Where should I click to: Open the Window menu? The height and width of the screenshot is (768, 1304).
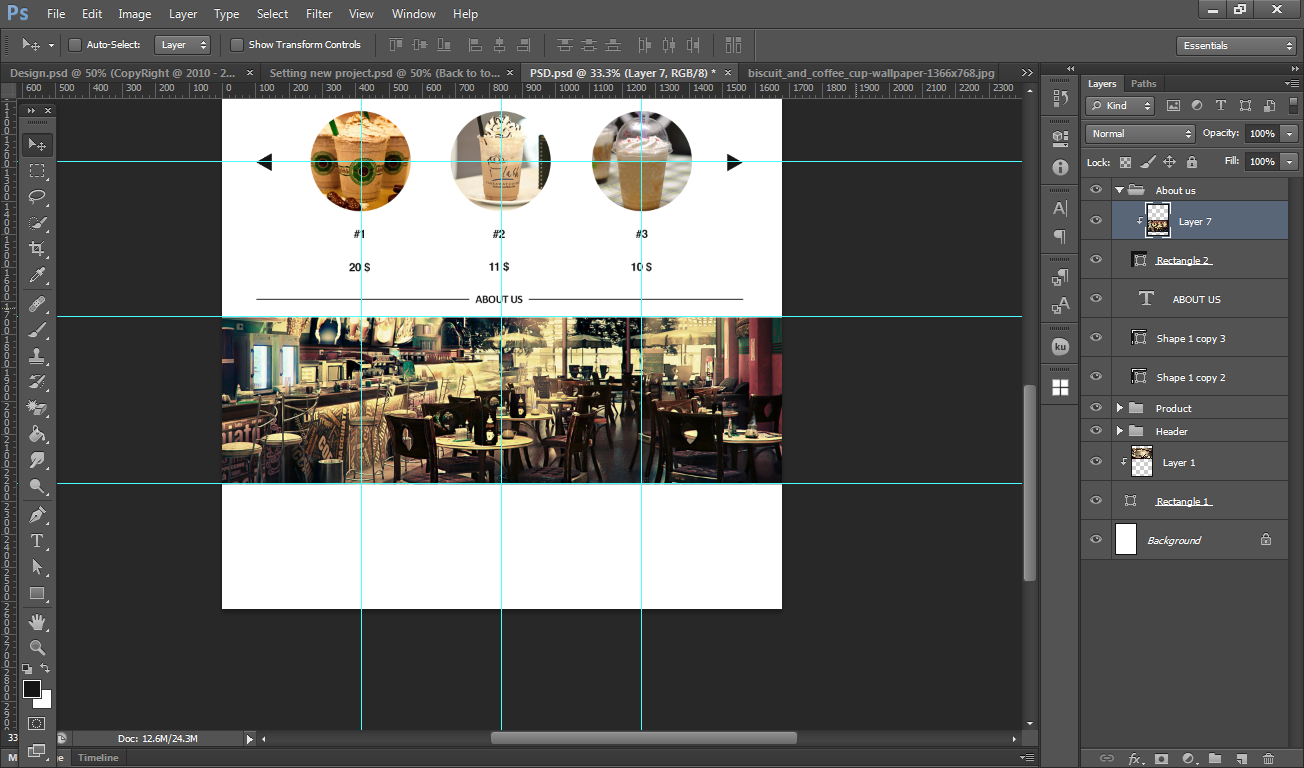pyautogui.click(x=413, y=14)
